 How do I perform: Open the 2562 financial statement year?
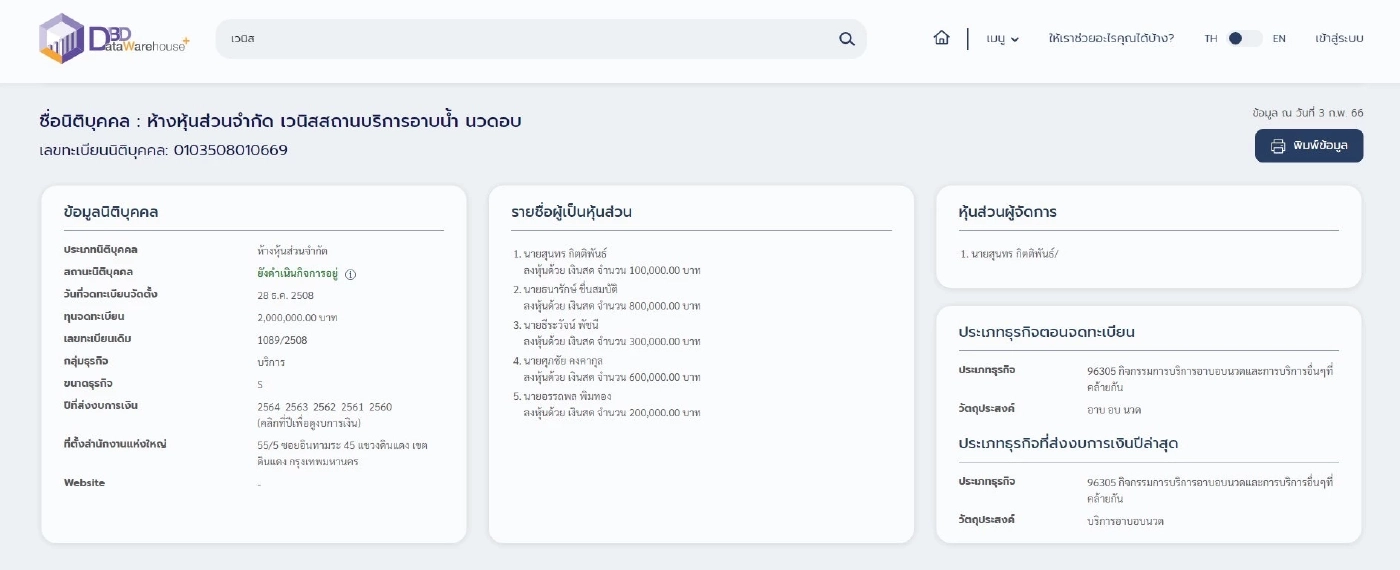325,406
